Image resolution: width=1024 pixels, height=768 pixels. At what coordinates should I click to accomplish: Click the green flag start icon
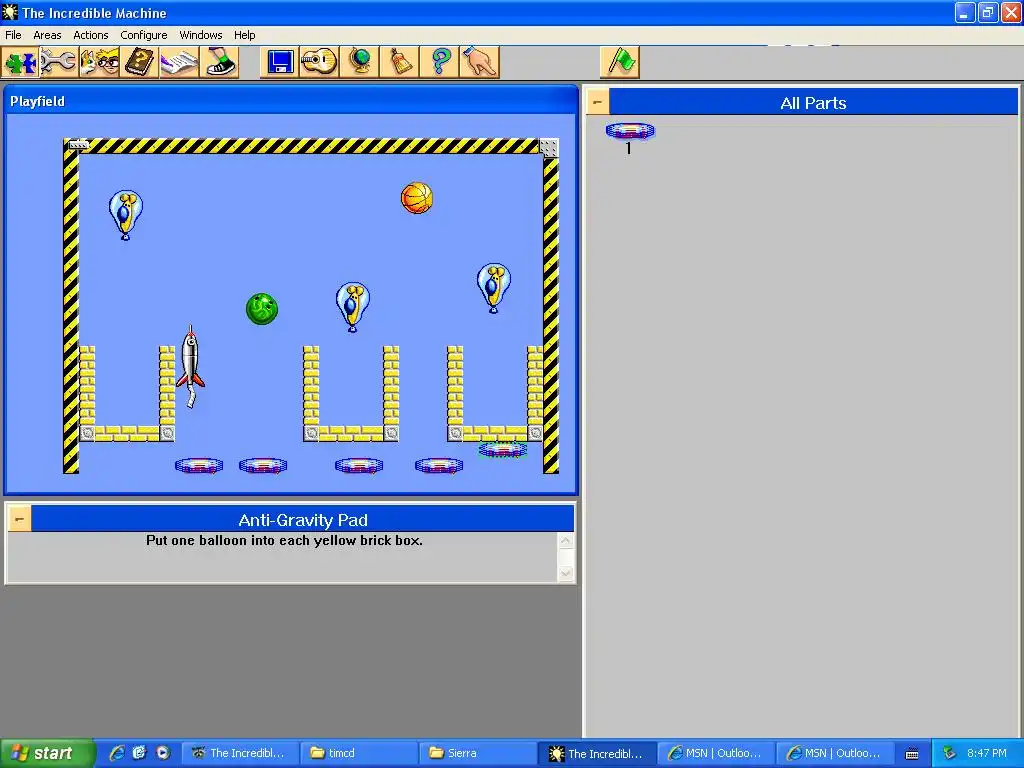[x=620, y=63]
